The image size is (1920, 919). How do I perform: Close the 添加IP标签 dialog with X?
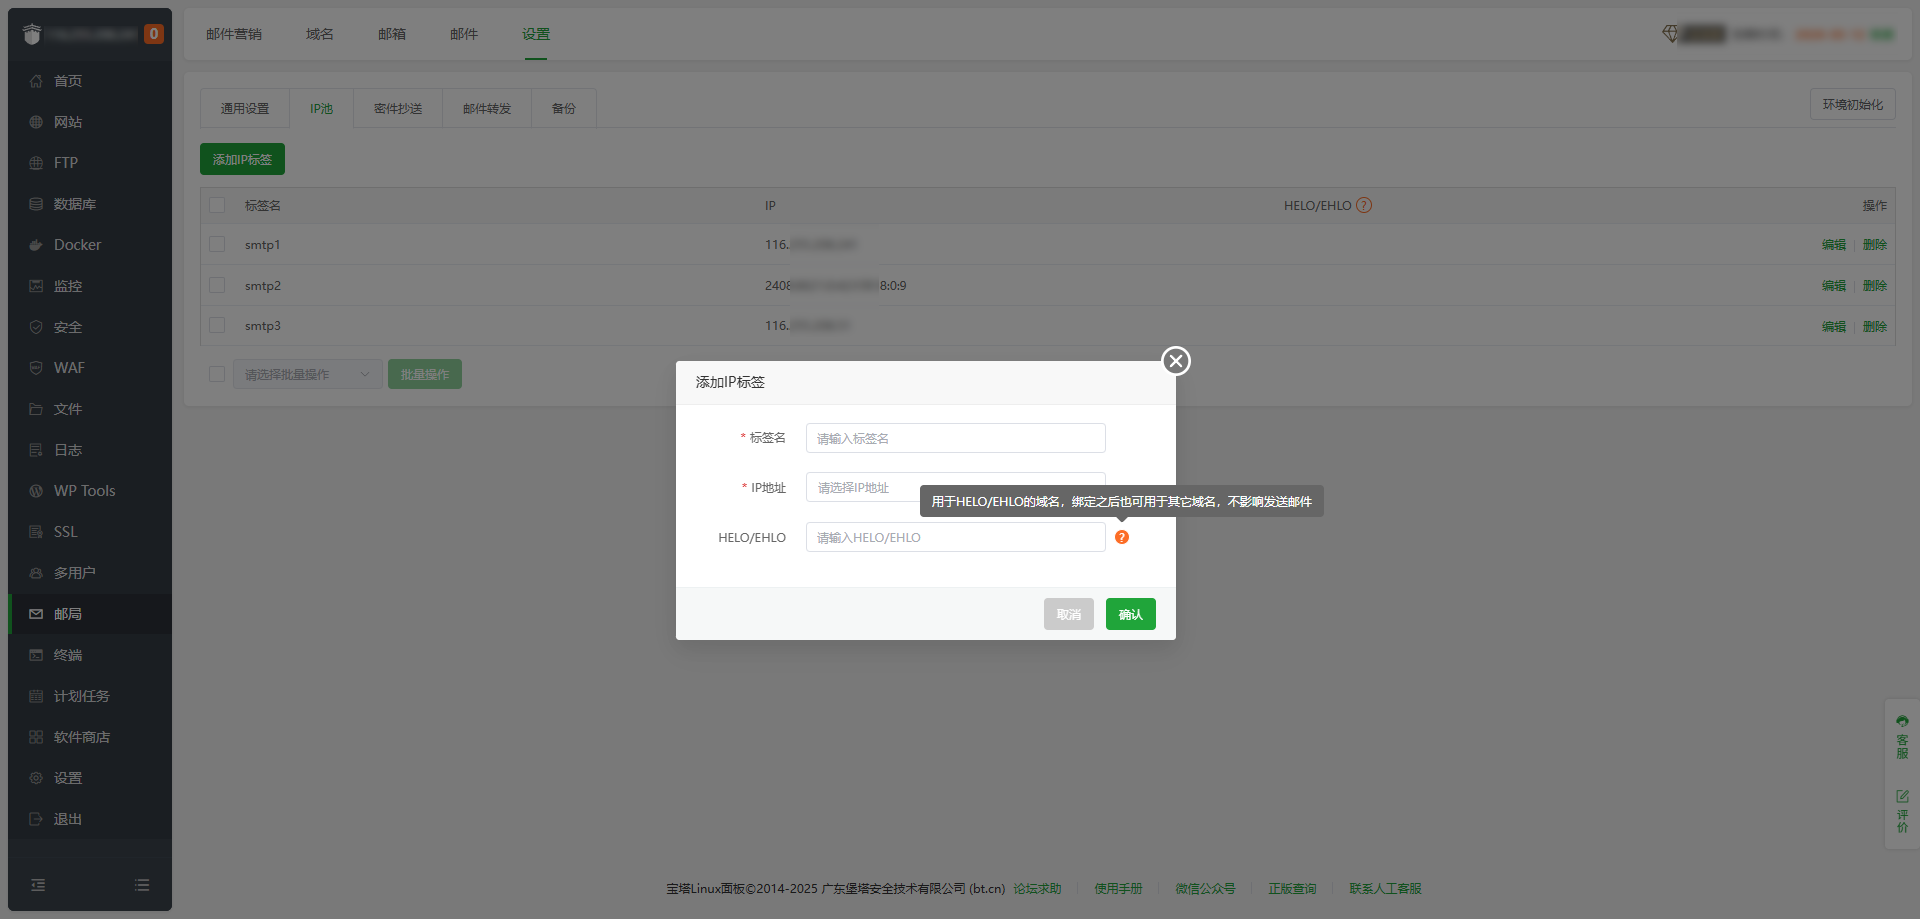click(1176, 361)
